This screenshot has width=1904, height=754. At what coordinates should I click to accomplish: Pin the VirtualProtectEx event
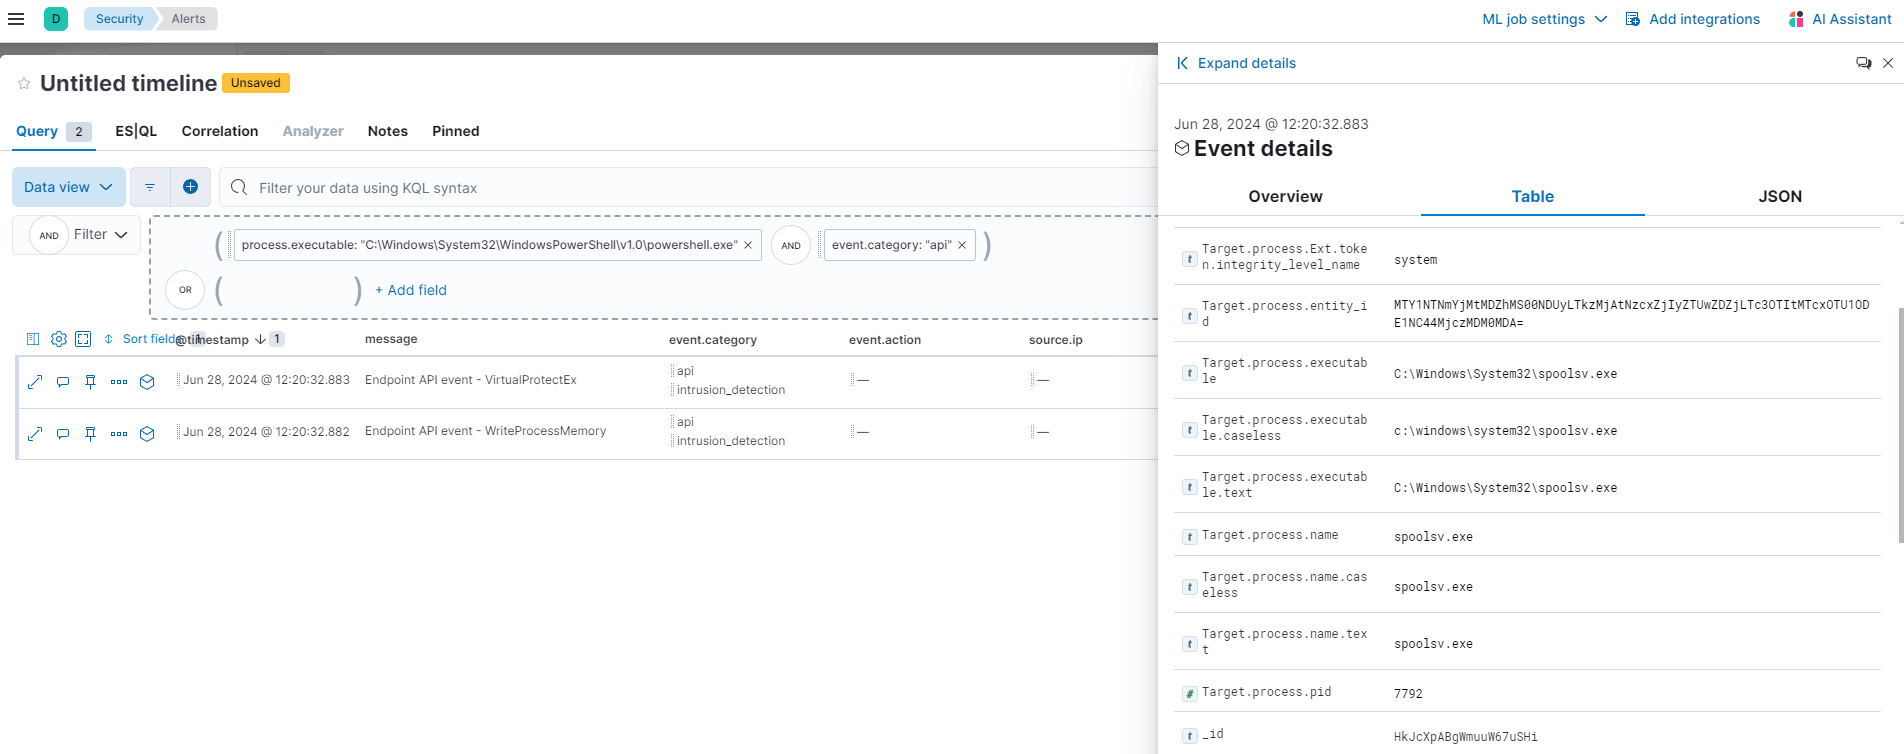point(91,381)
